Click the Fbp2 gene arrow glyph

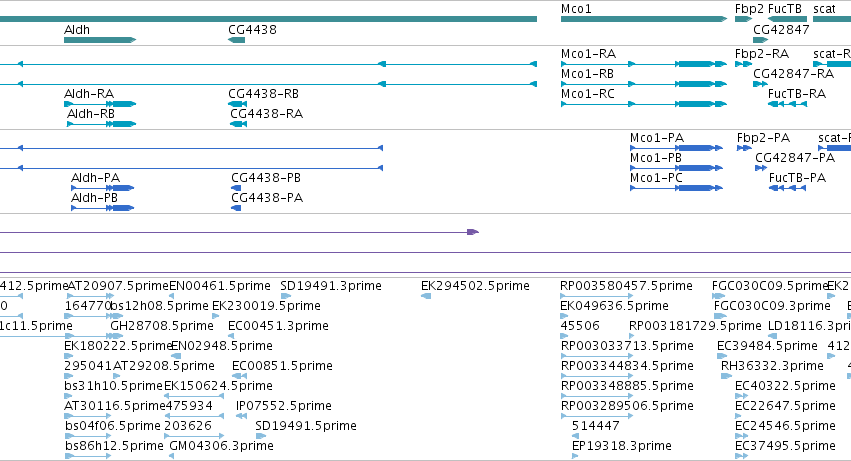[744, 19]
